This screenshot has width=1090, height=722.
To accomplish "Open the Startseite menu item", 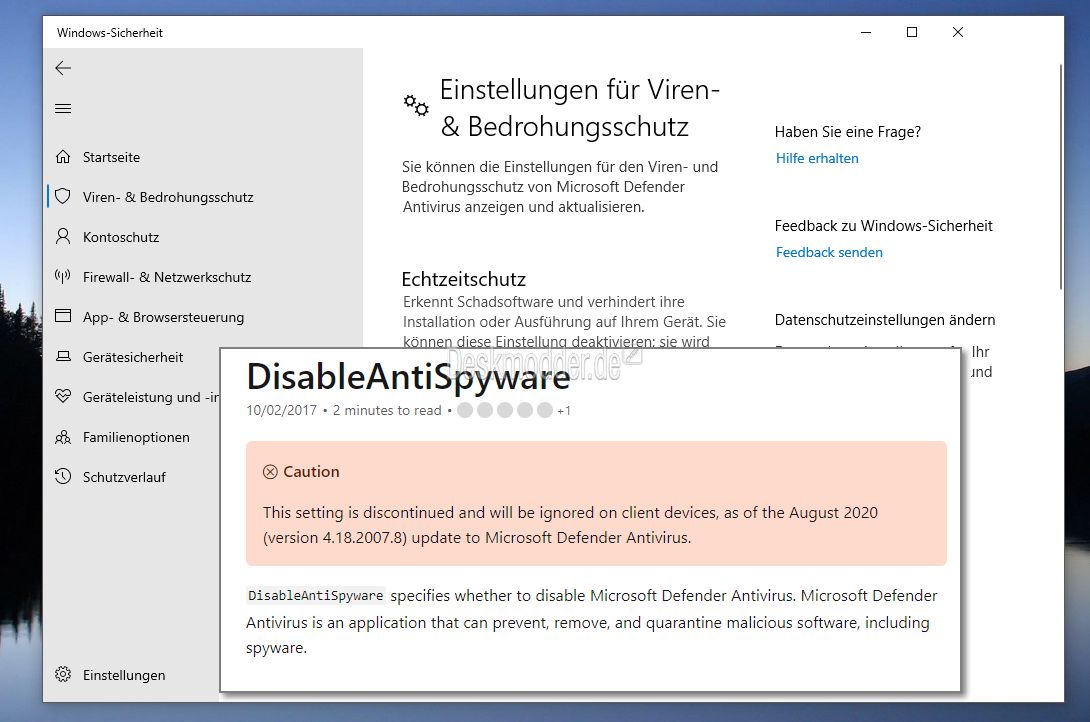I will (111, 157).
